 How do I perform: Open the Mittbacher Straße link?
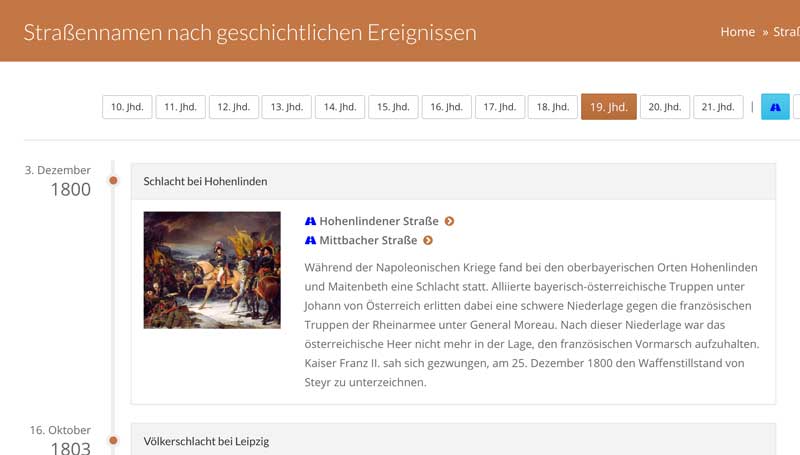368,240
